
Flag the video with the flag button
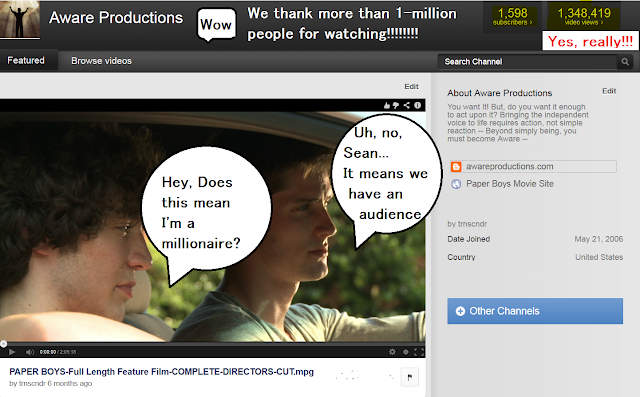point(409,377)
